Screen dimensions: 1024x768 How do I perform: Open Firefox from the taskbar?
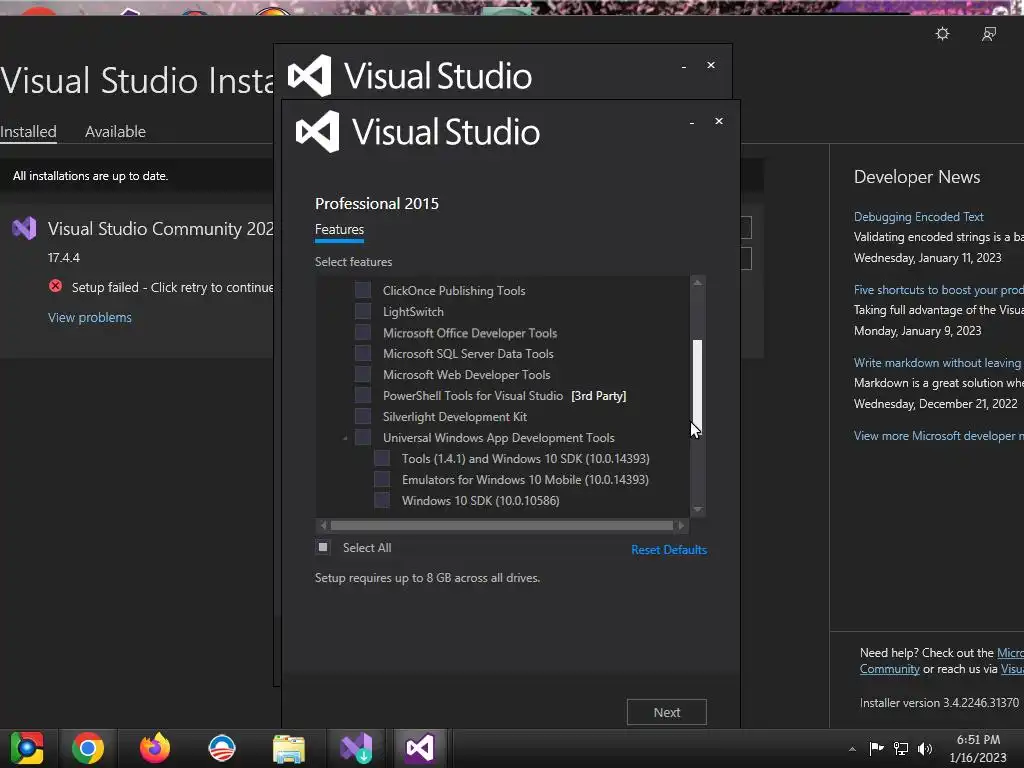click(155, 748)
